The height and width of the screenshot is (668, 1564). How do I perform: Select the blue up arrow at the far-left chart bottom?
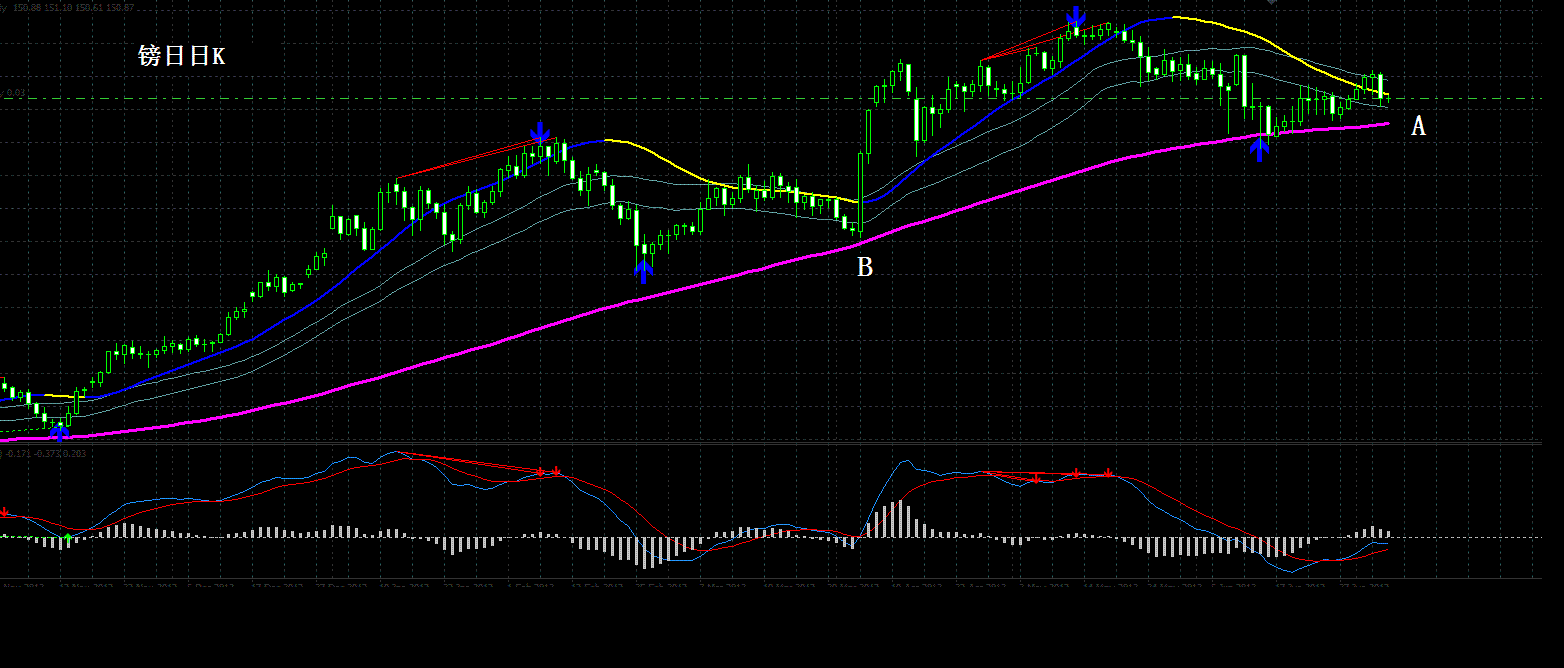click(x=60, y=431)
